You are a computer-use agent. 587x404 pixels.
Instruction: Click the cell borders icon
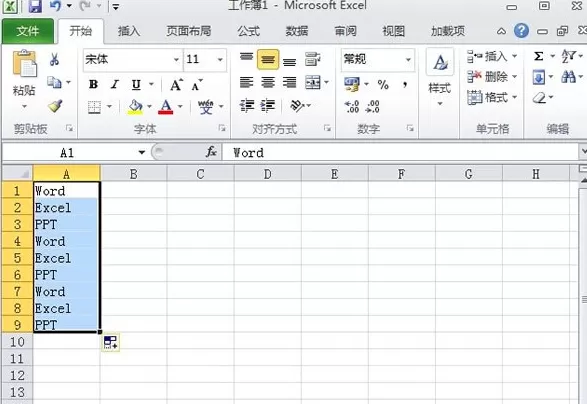pyautogui.click(x=94, y=107)
